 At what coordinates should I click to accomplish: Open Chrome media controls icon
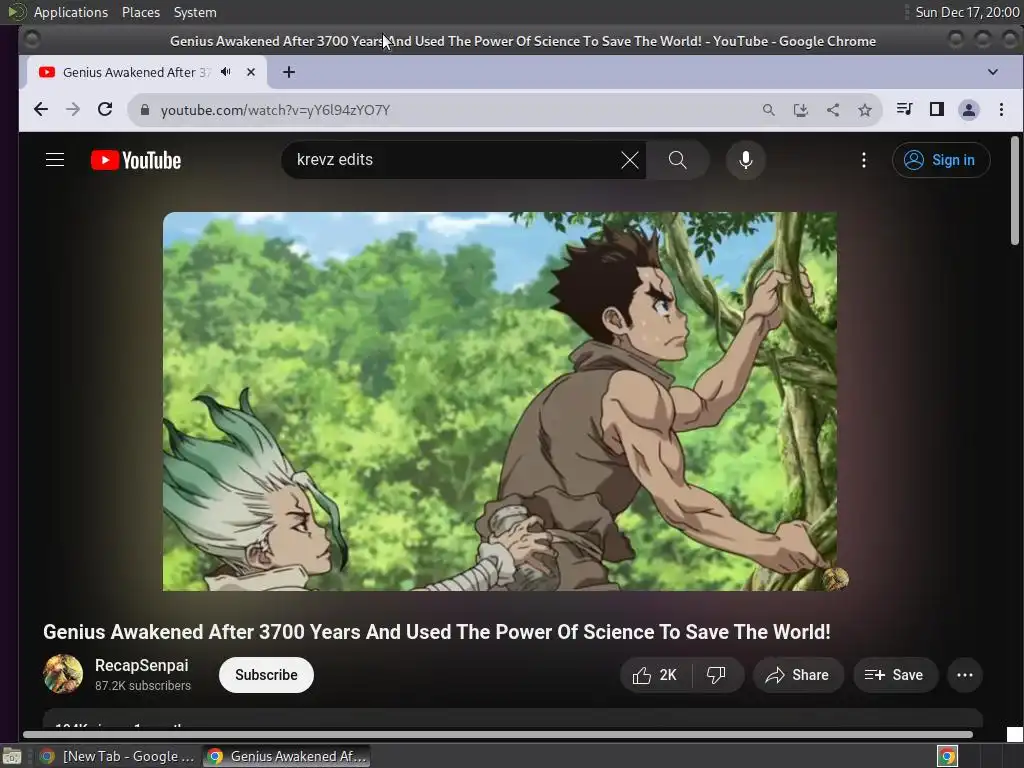[x=904, y=110]
